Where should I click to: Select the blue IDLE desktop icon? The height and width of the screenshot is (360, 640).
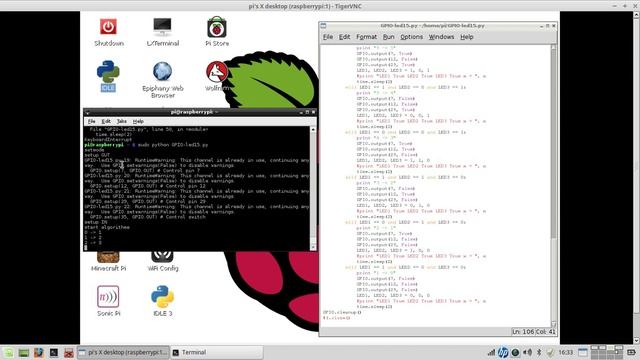pos(108,76)
